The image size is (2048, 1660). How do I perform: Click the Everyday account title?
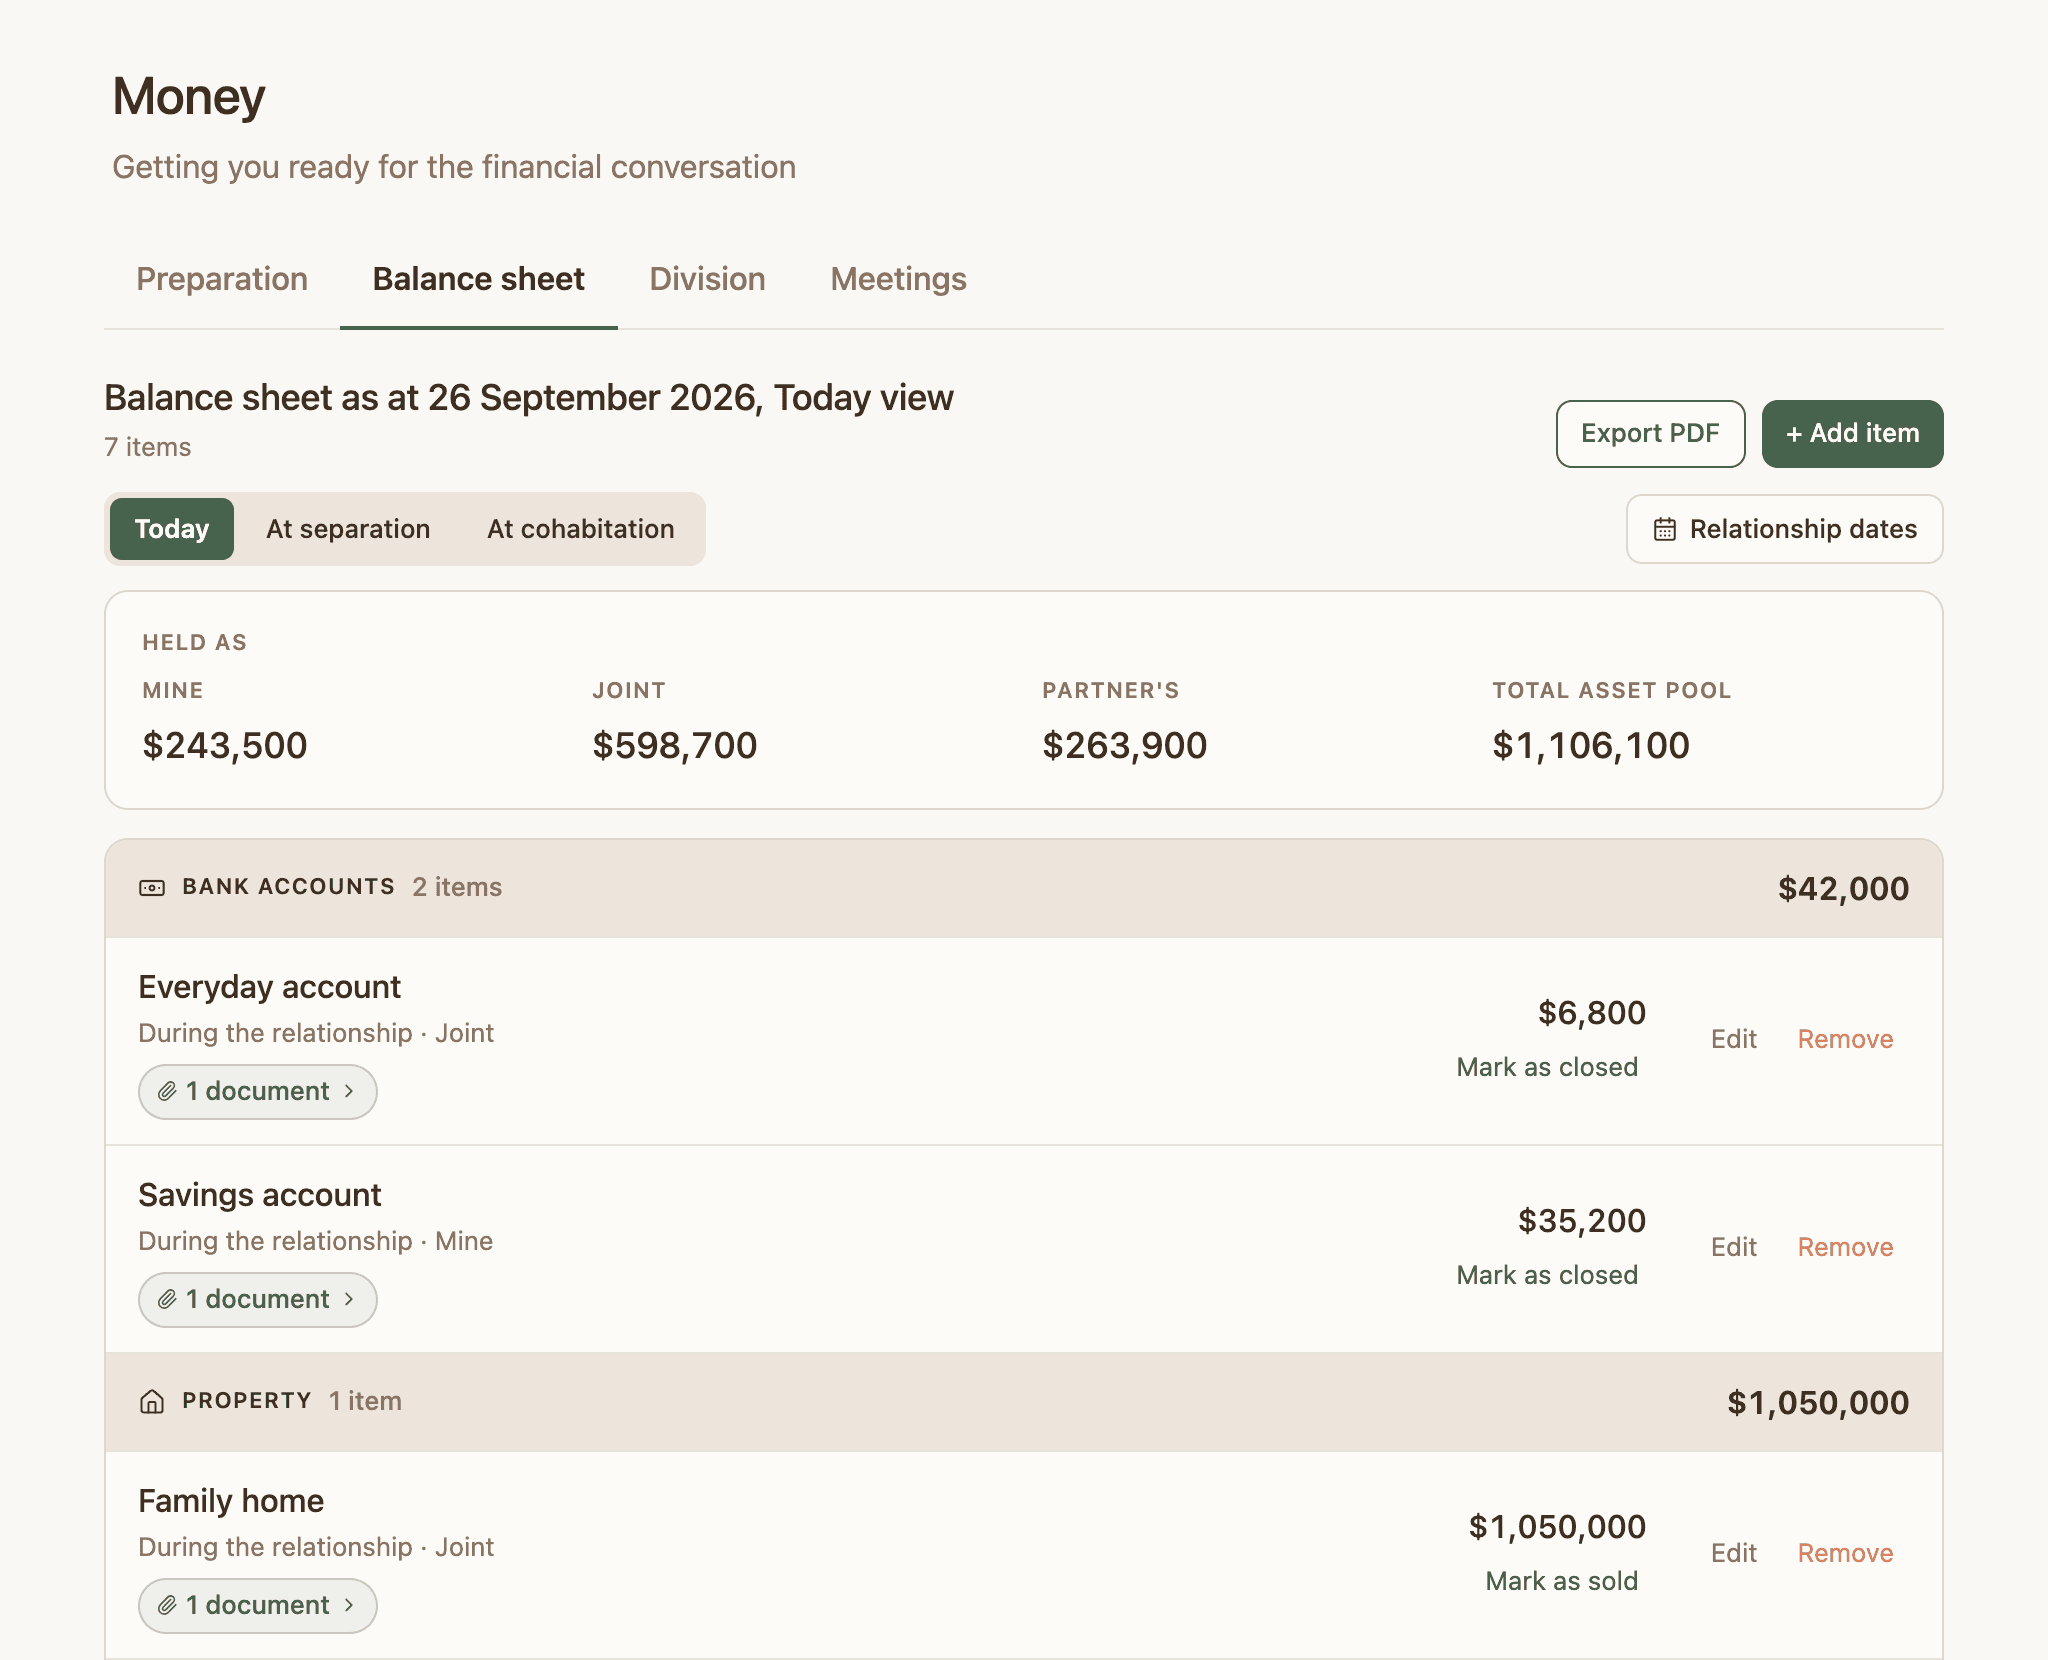270,987
